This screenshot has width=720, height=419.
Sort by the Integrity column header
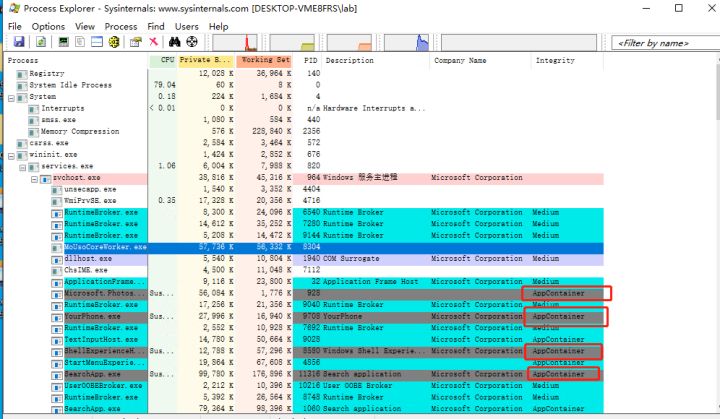pos(567,60)
